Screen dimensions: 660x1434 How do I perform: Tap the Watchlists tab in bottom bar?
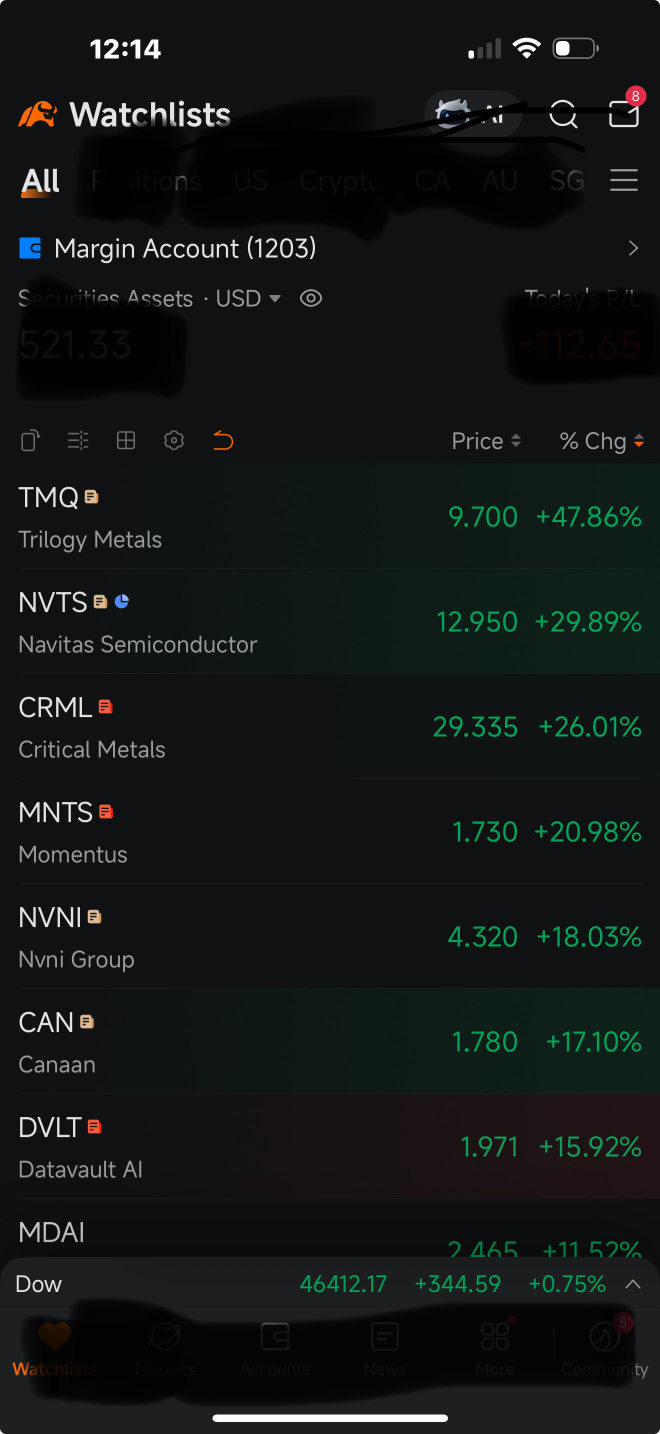click(x=55, y=1348)
